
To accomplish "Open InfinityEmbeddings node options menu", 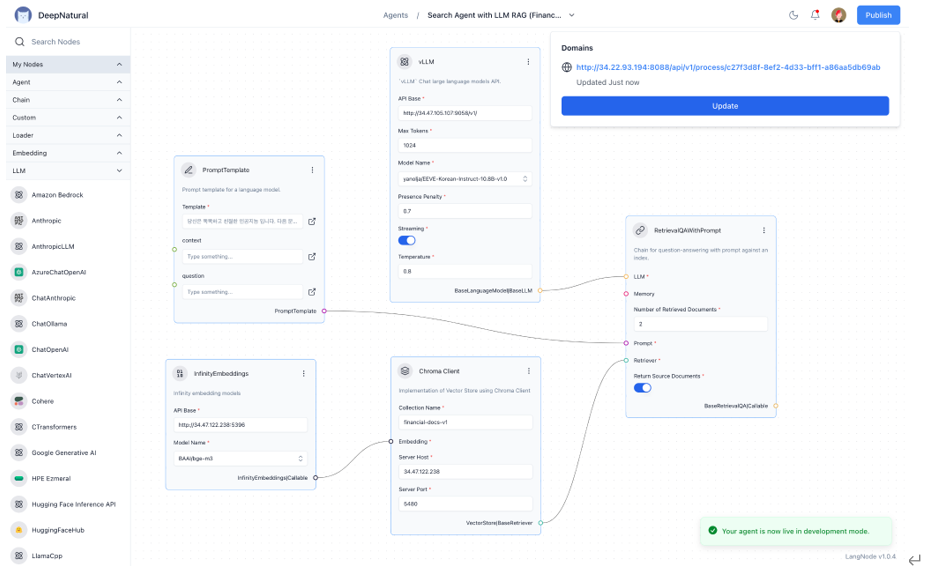I will coord(304,374).
